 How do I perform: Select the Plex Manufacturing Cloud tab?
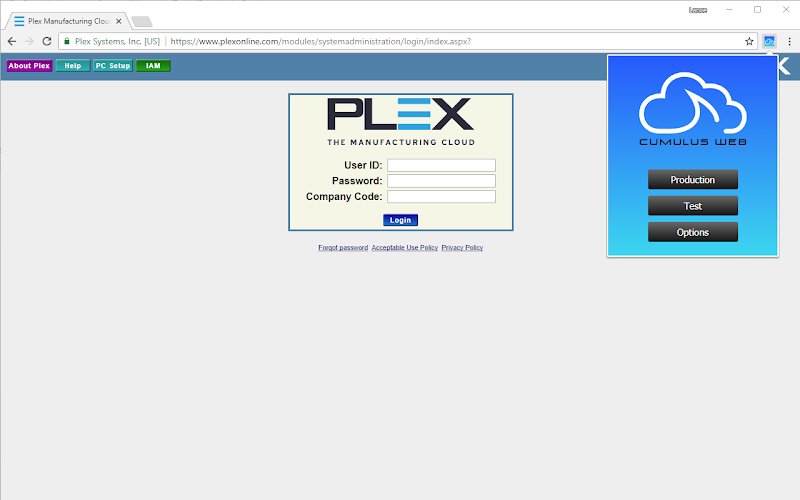click(66, 21)
